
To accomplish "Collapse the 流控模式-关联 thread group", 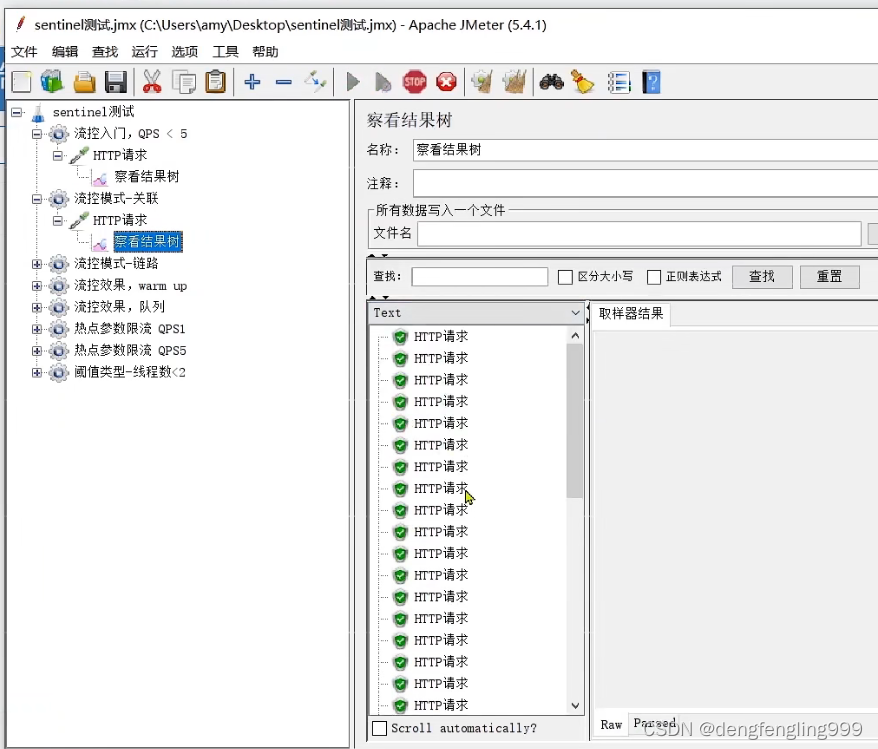I will point(37,199).
